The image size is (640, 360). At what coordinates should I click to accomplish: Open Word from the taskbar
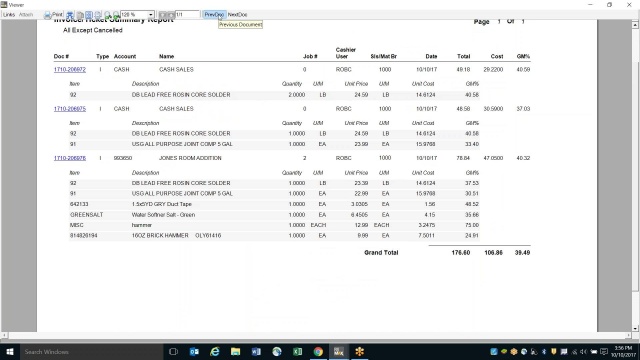click(256, 351)
